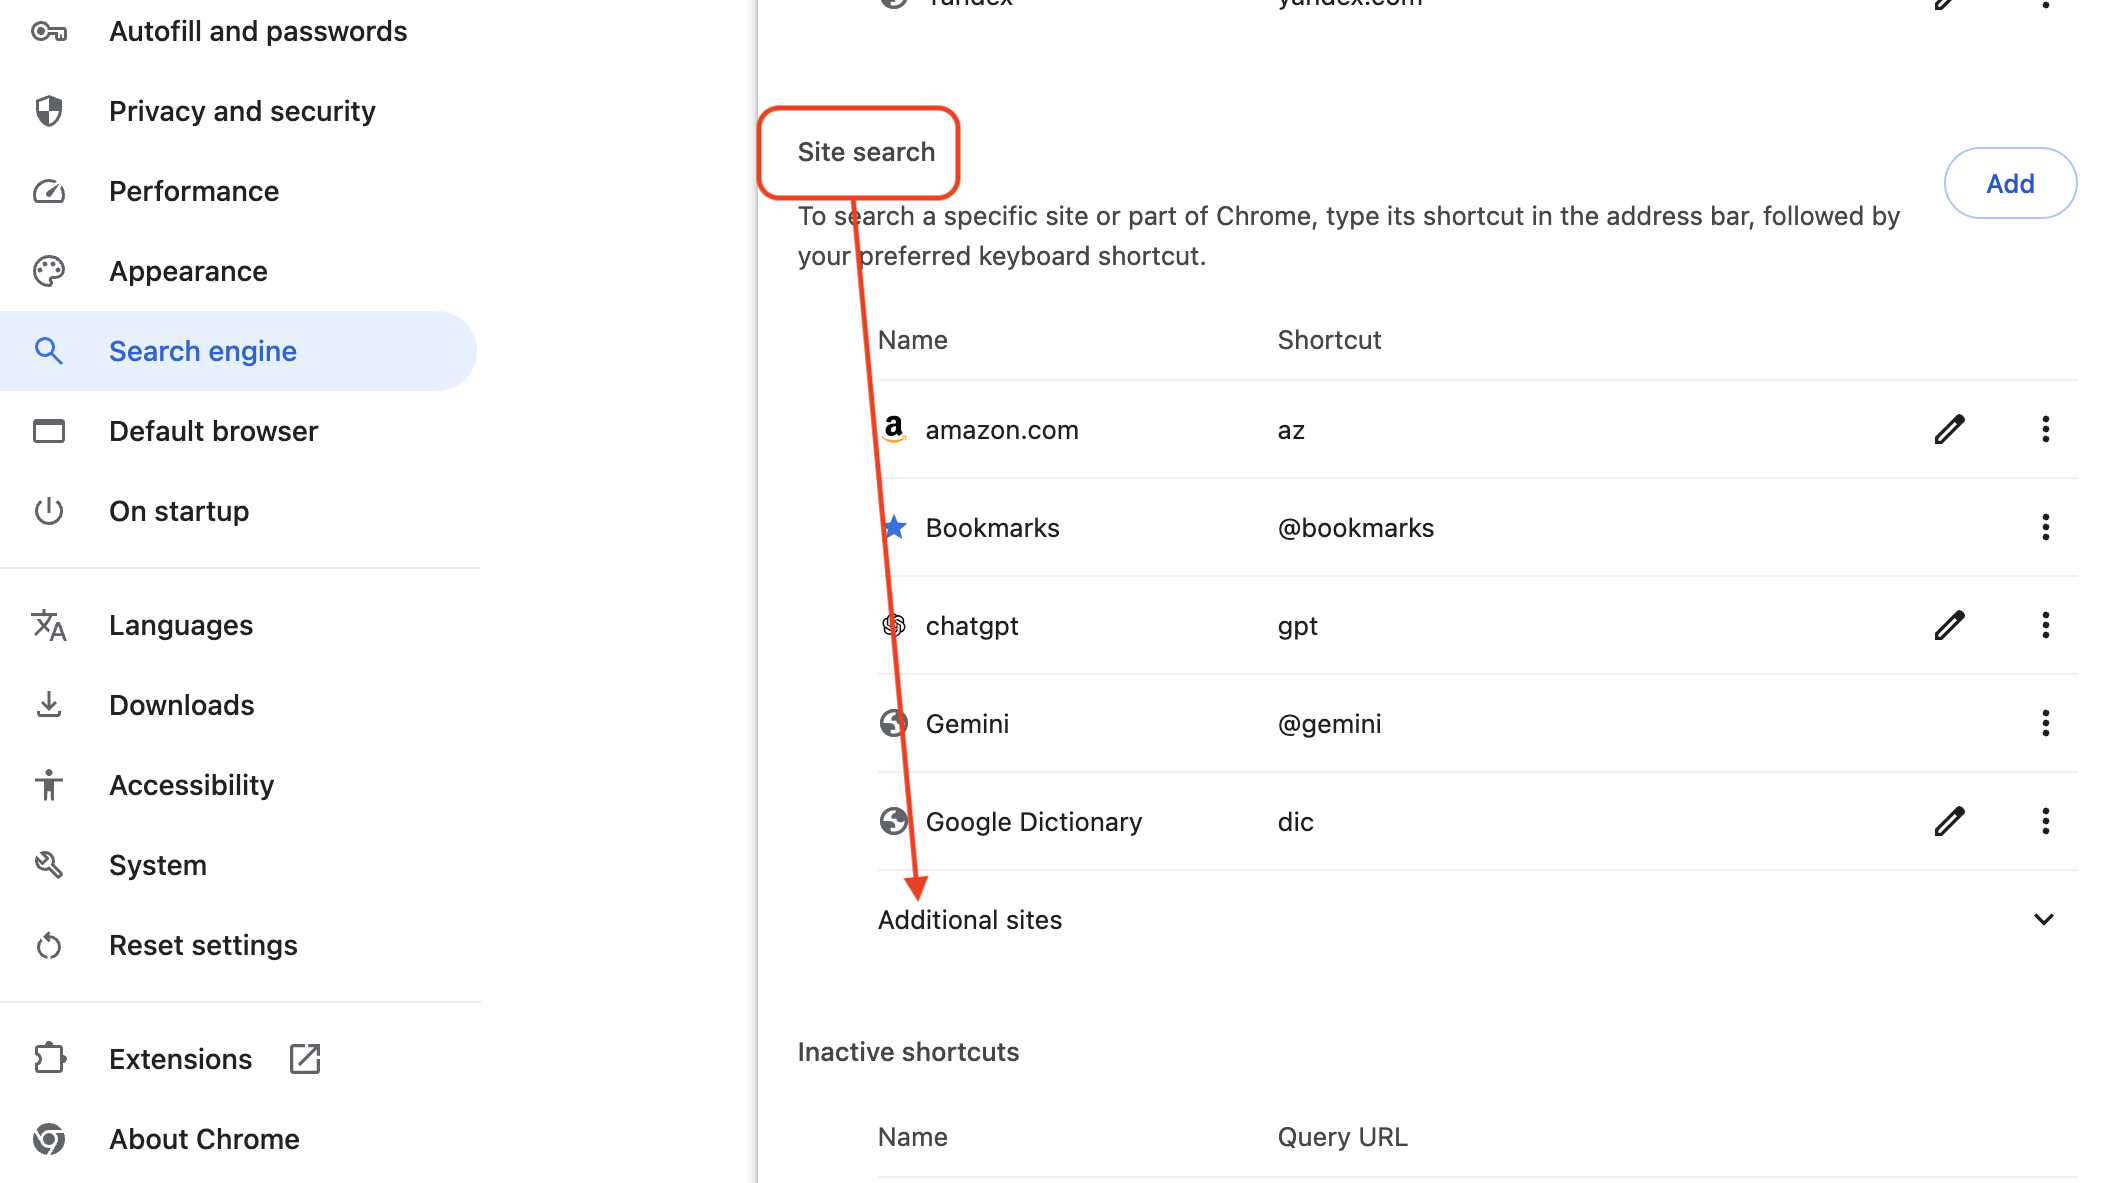Open more actions for chatgpt row

2045,626
